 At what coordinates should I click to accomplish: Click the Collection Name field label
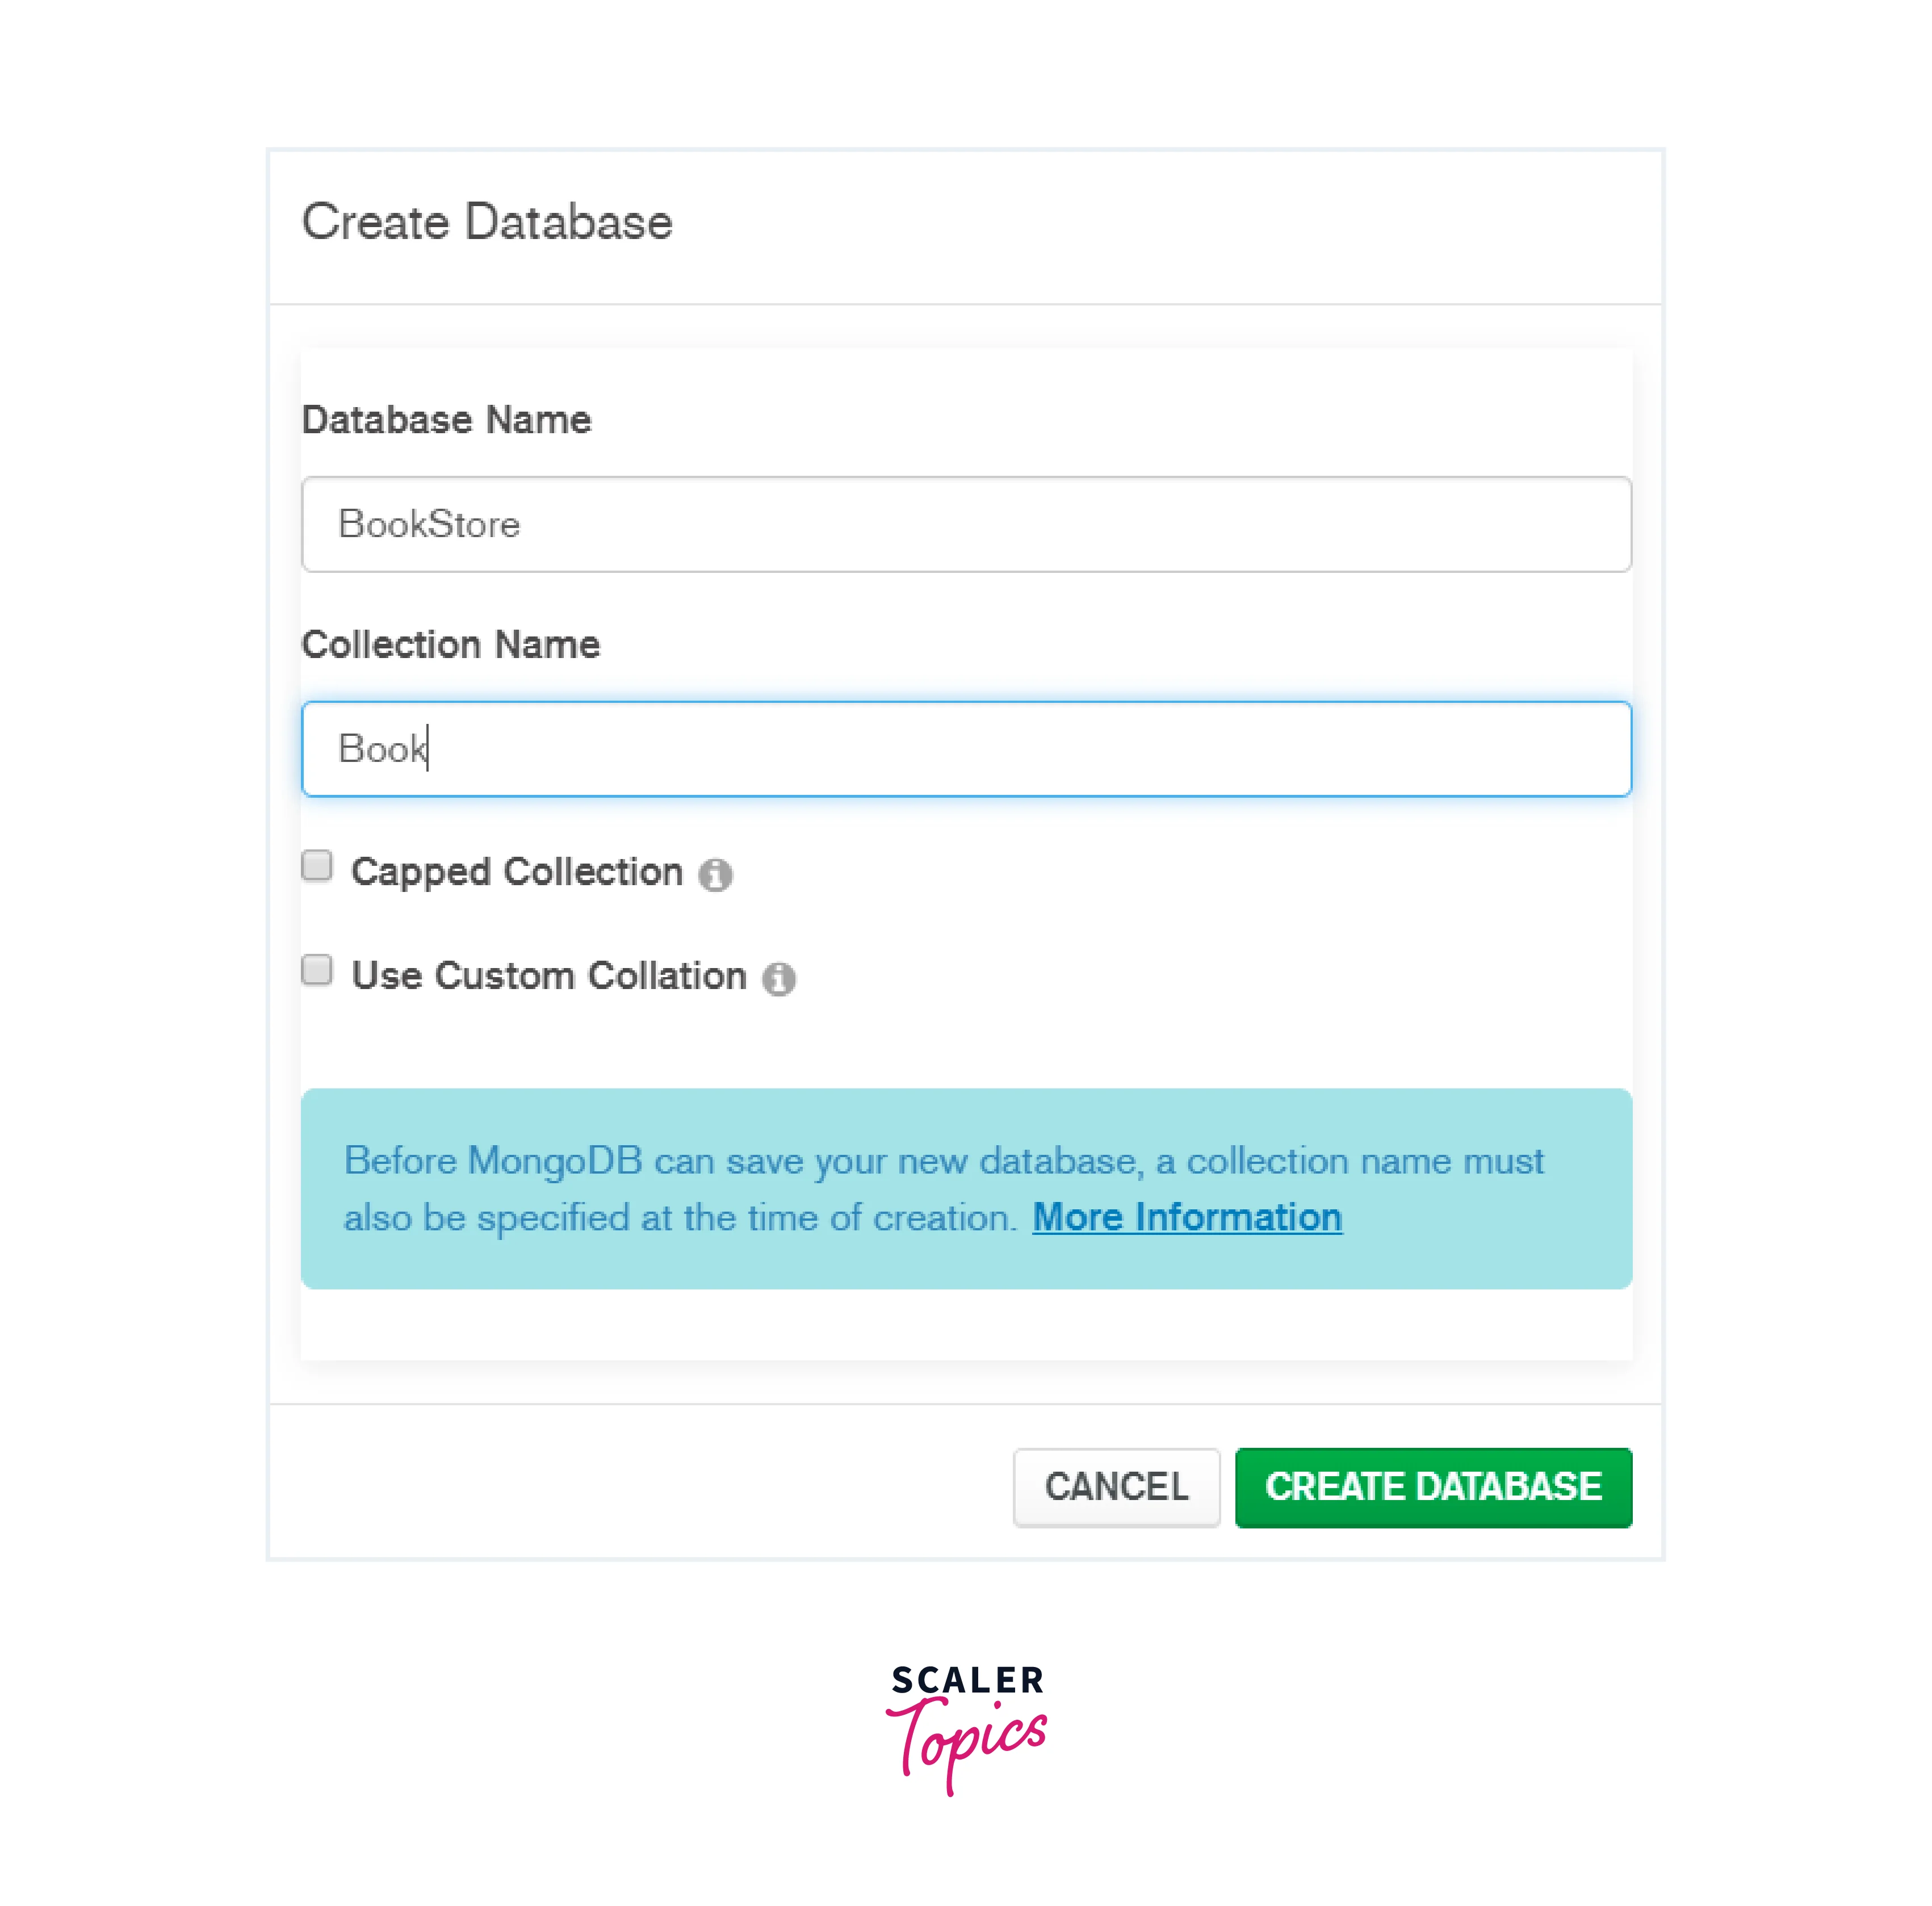click(x=451, y=645)
